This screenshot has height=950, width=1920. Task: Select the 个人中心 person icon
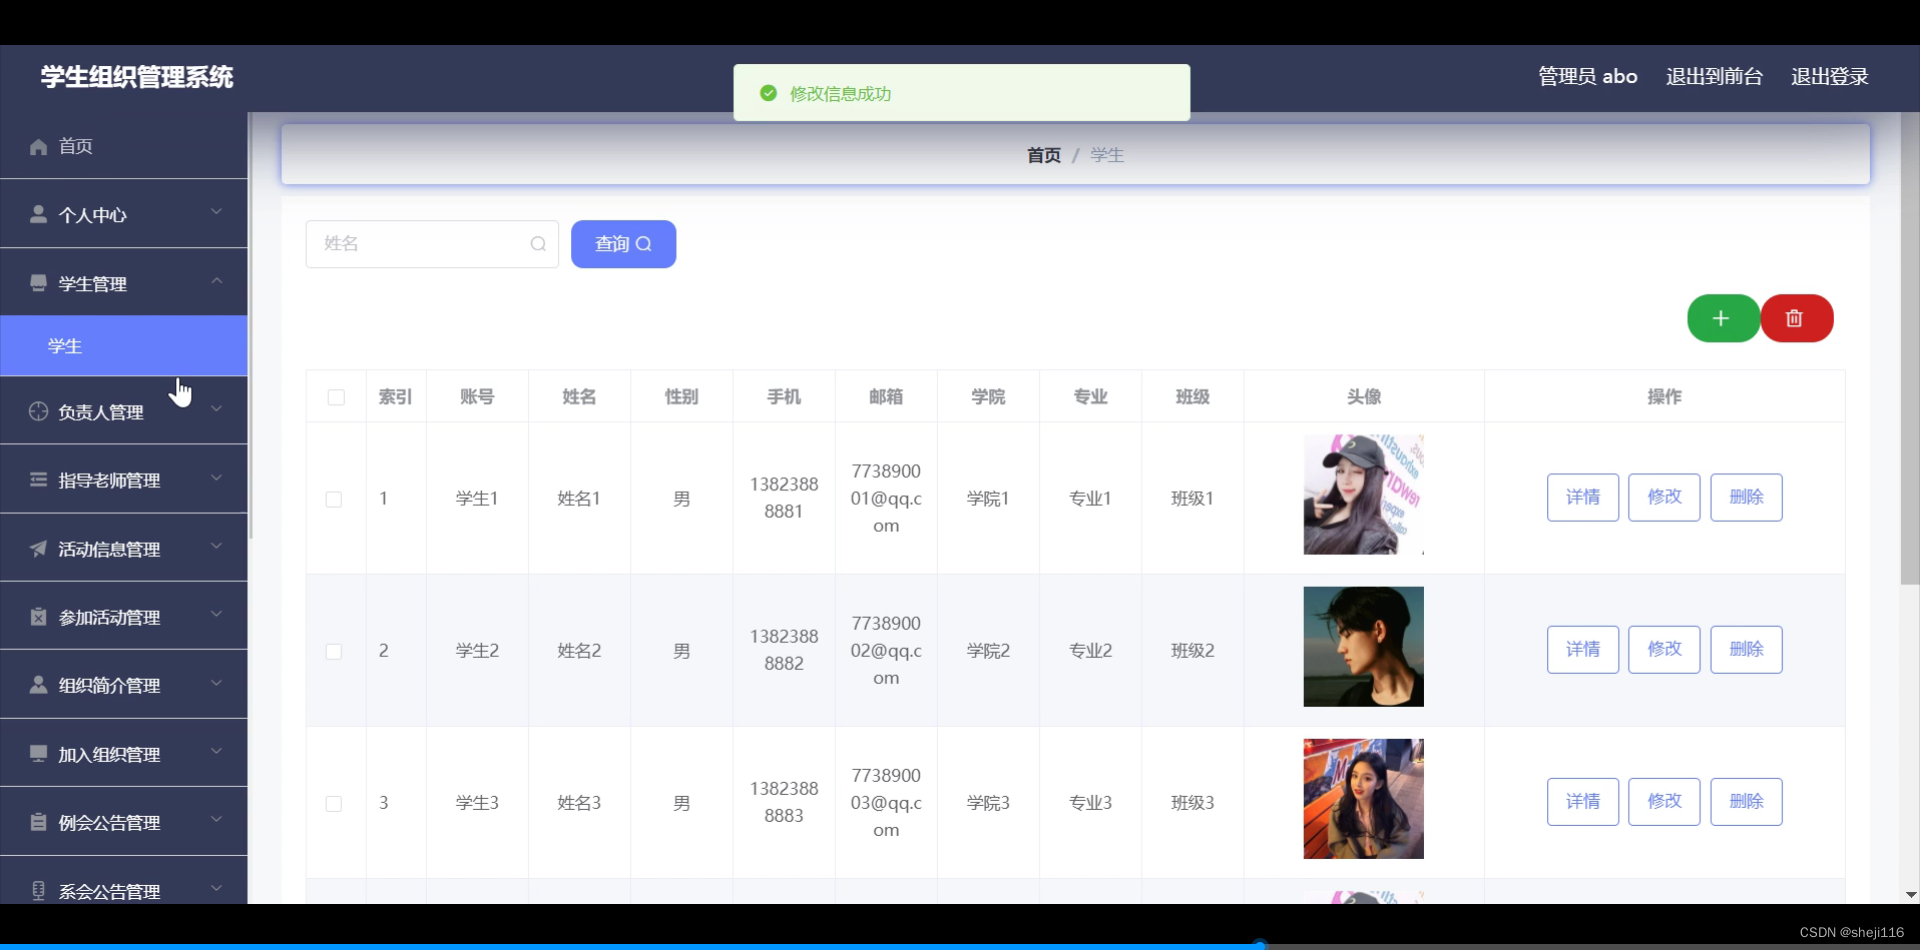(38, 213)
